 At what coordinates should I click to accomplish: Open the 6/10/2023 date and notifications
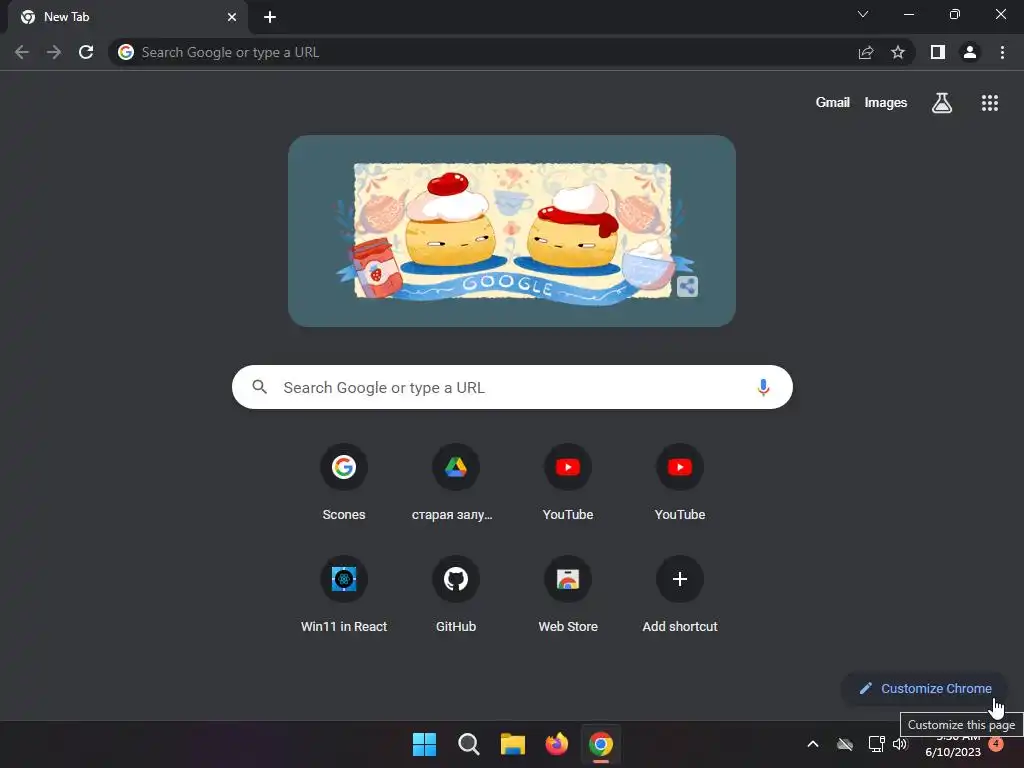(953, 752)
